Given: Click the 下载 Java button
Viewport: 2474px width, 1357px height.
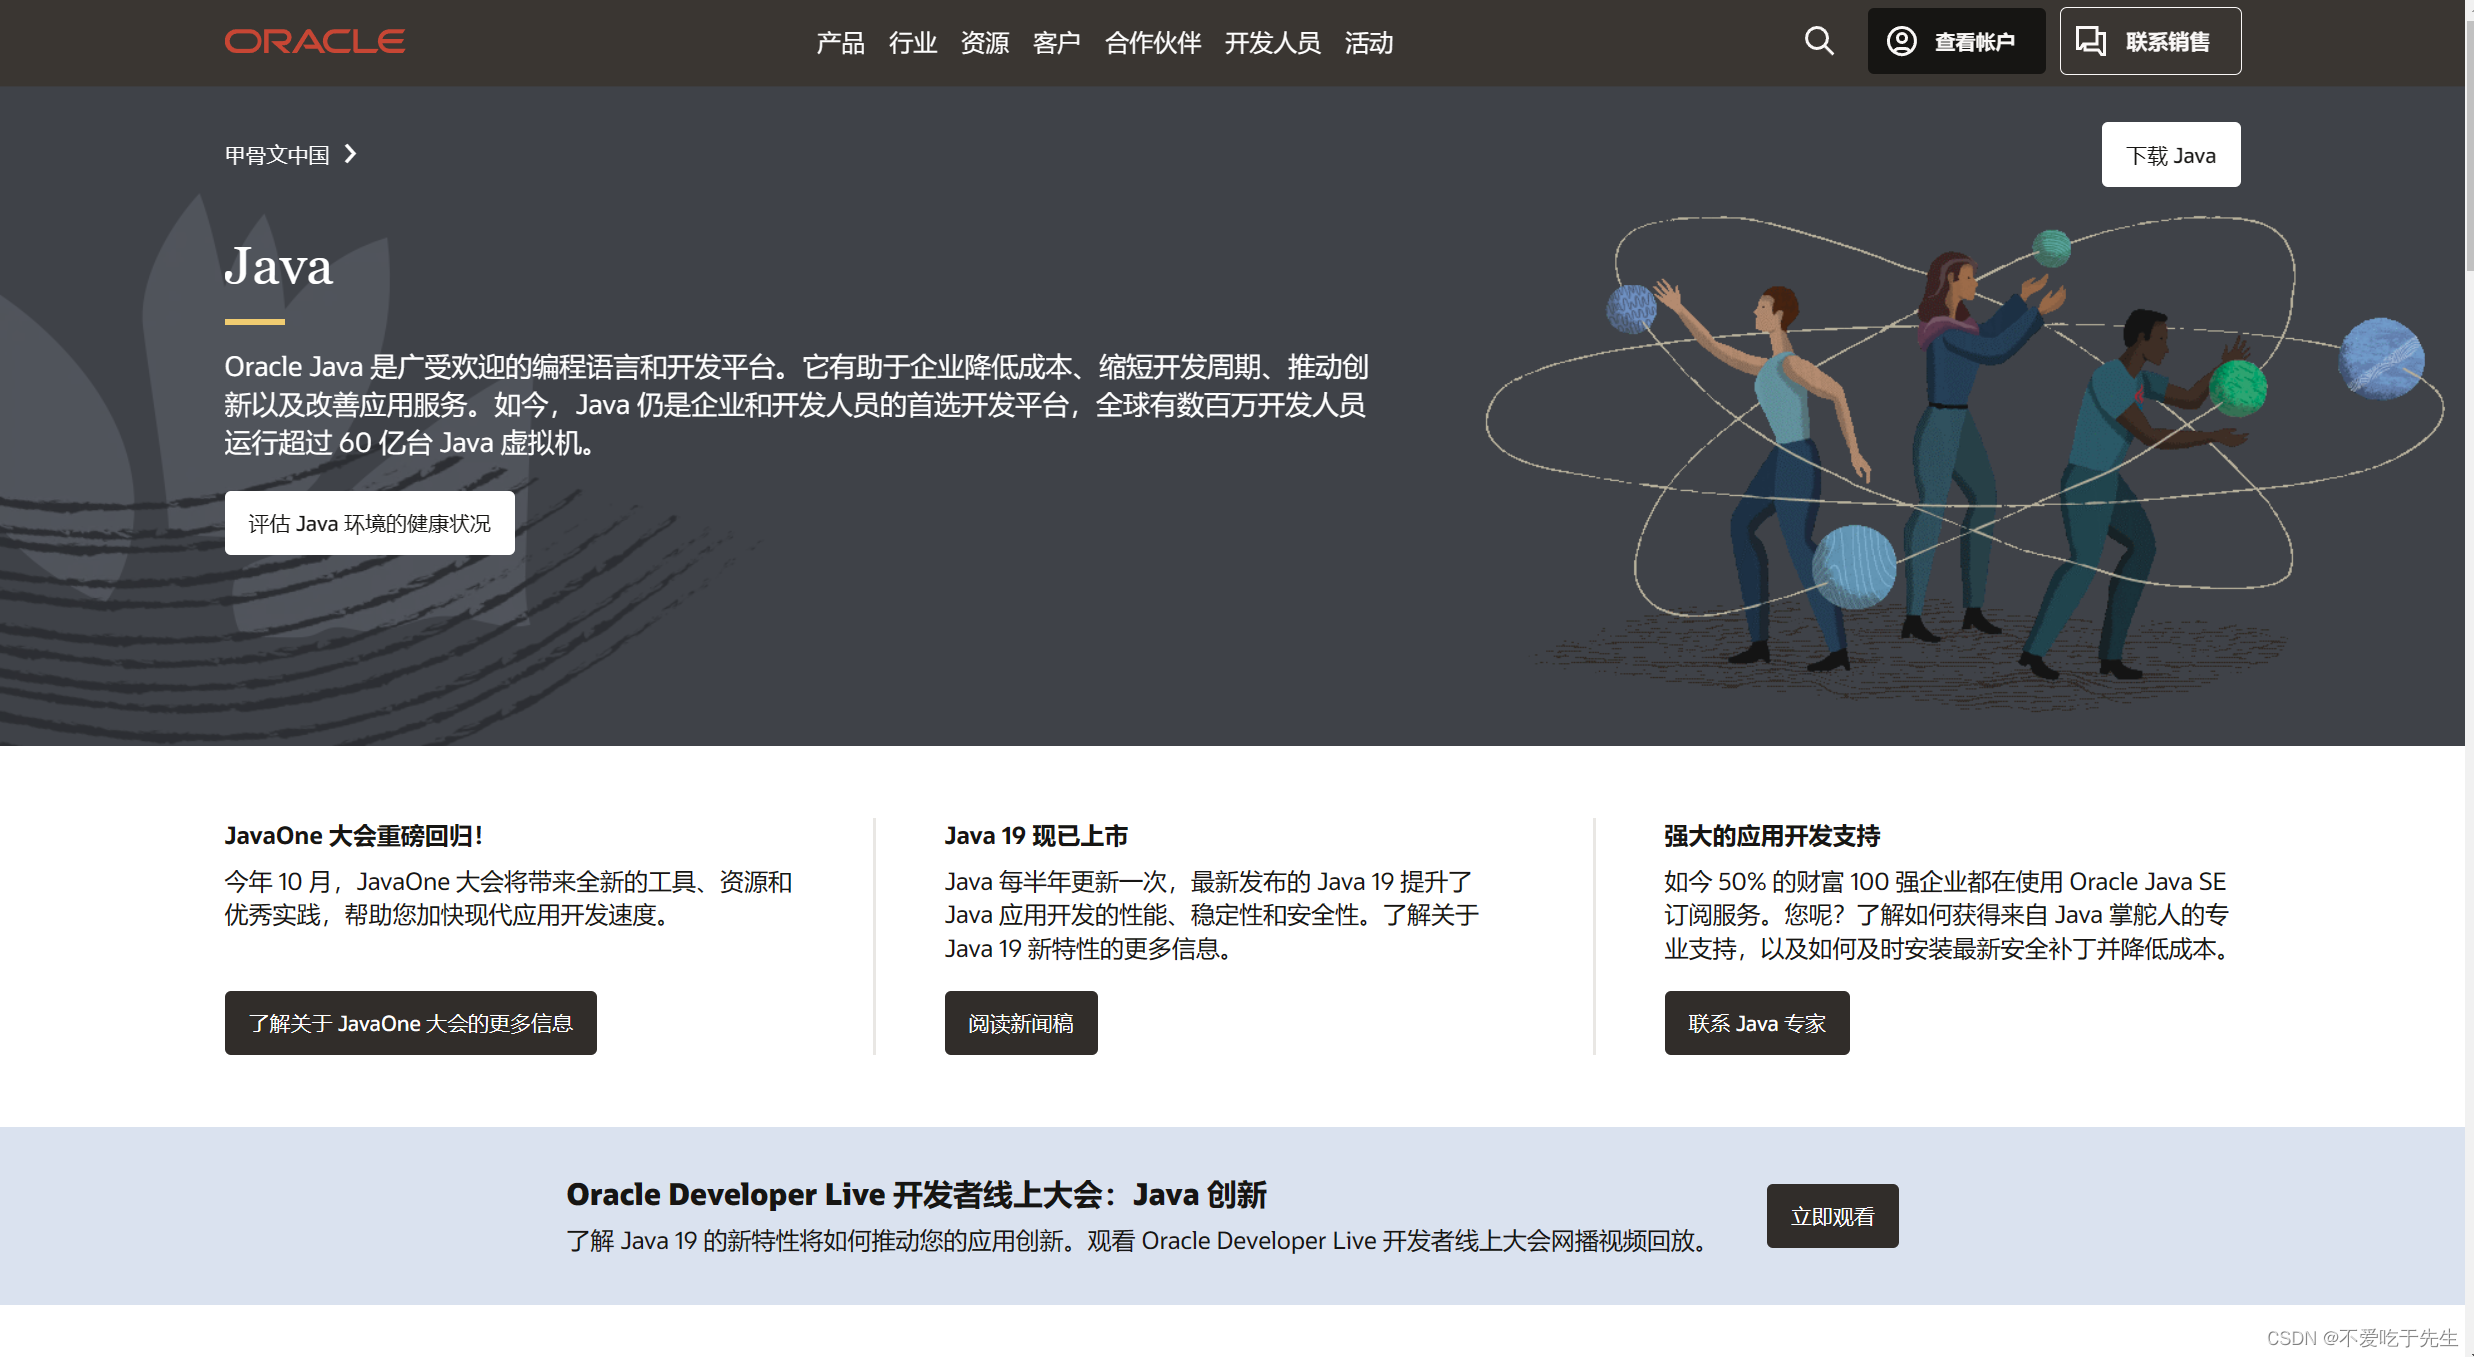Looking at the screenshot, I should (x=2171, y=154).
